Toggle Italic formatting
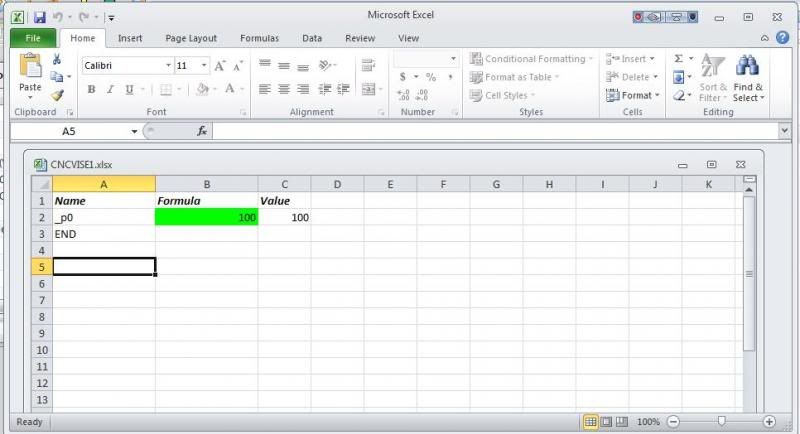 point(110,89)
